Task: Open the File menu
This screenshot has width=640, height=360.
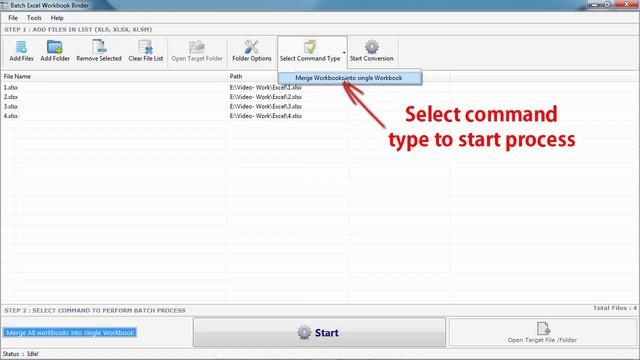Action: 13,18
